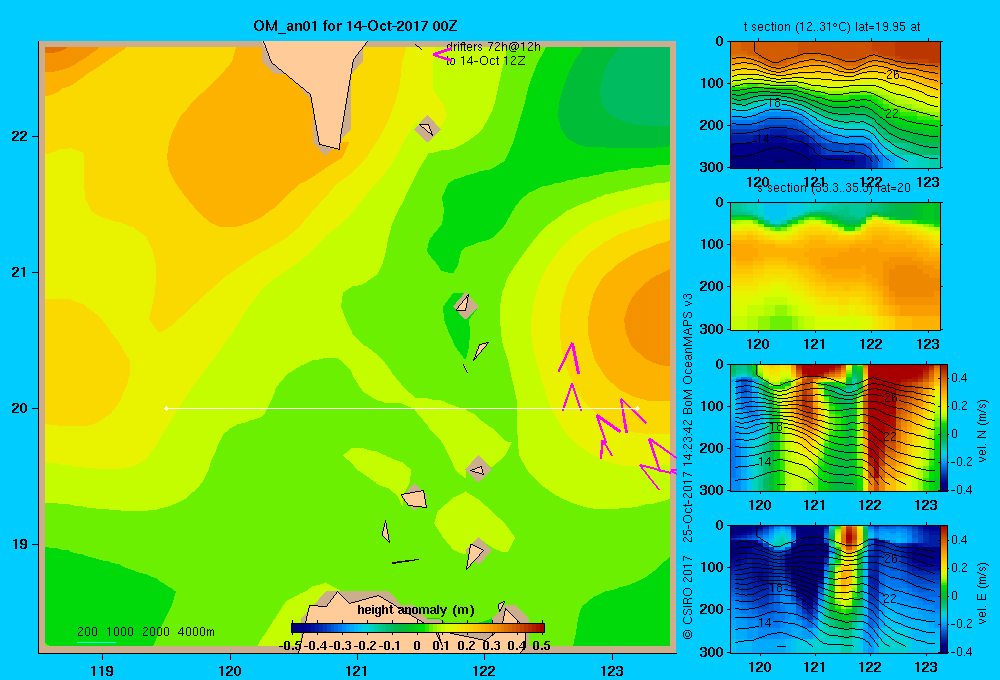Select the 4000m bathymetry depth label
This screenshot has width=1000, height=680.
coord(196,632)
